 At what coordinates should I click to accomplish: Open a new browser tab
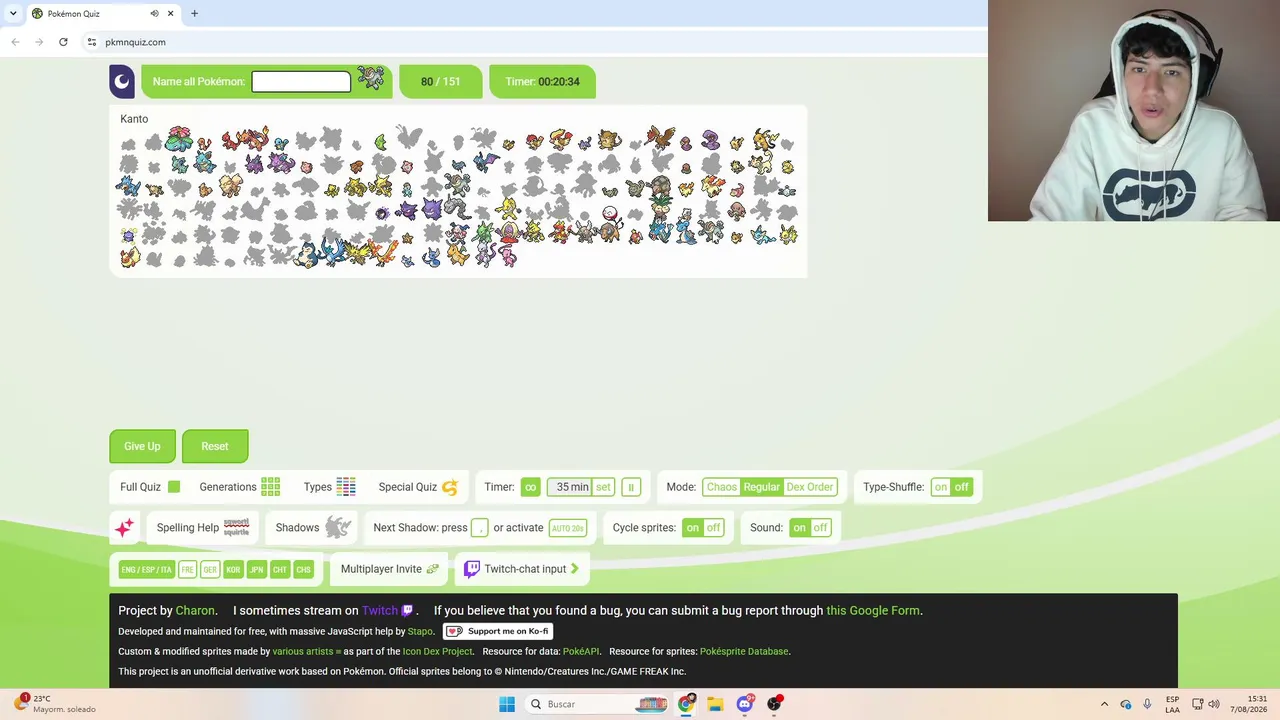pos(194,13)
